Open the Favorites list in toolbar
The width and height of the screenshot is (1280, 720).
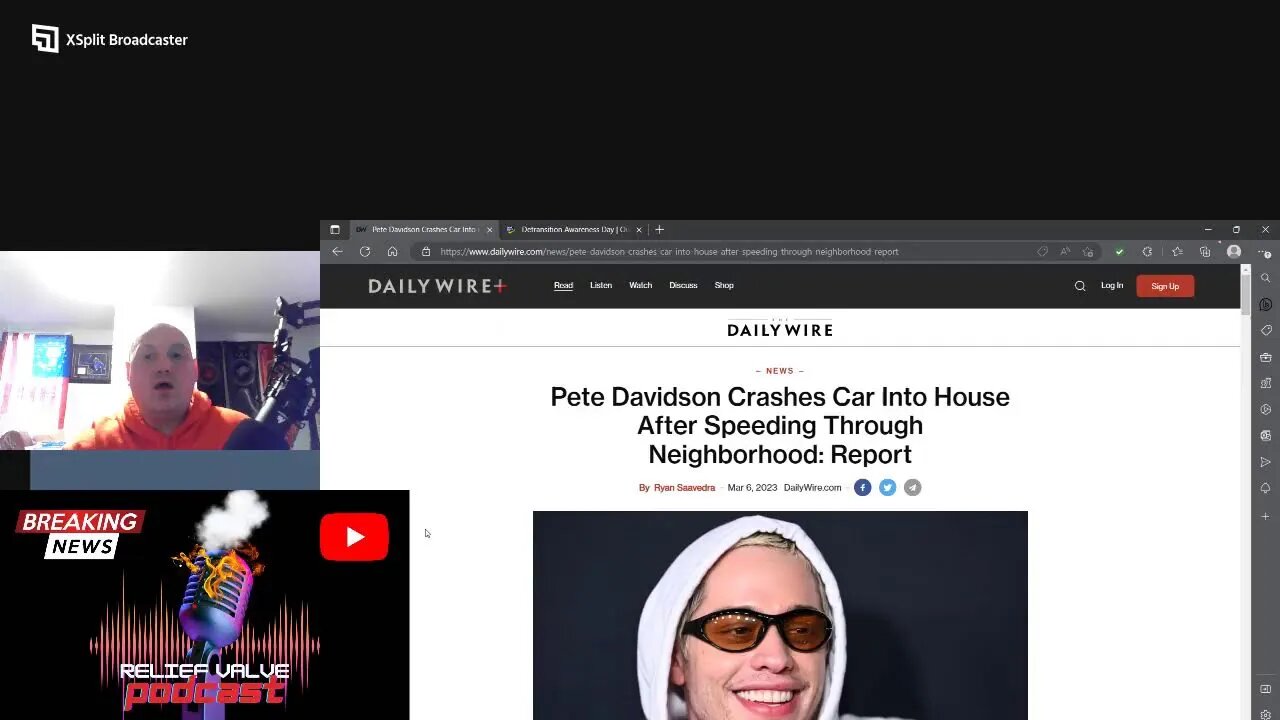tap(1177, 252)
